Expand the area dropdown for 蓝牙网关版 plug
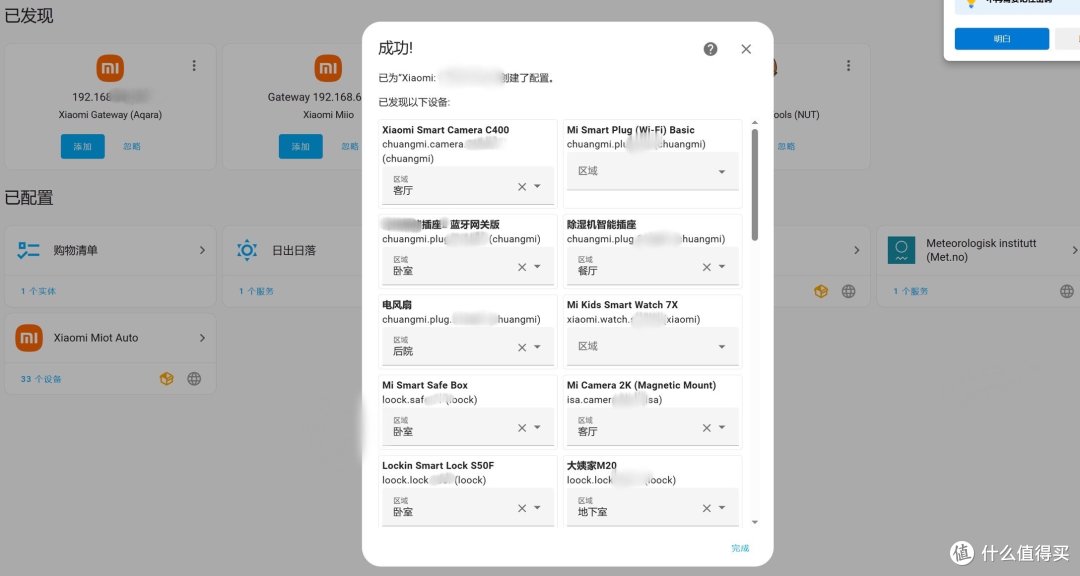Viewport: 1080px width, 576px height. pyautogui.click(x=537, y=267)
